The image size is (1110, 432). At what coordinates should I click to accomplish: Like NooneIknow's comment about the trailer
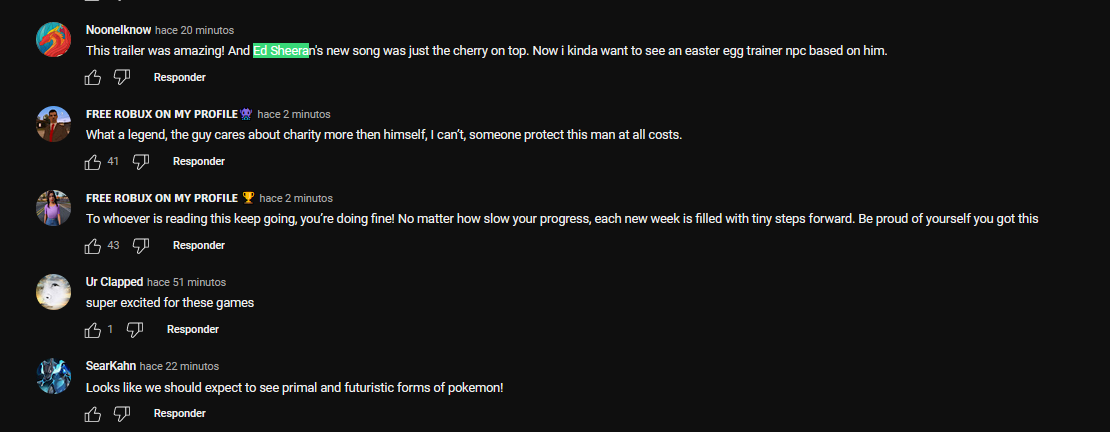click(93, 77)
